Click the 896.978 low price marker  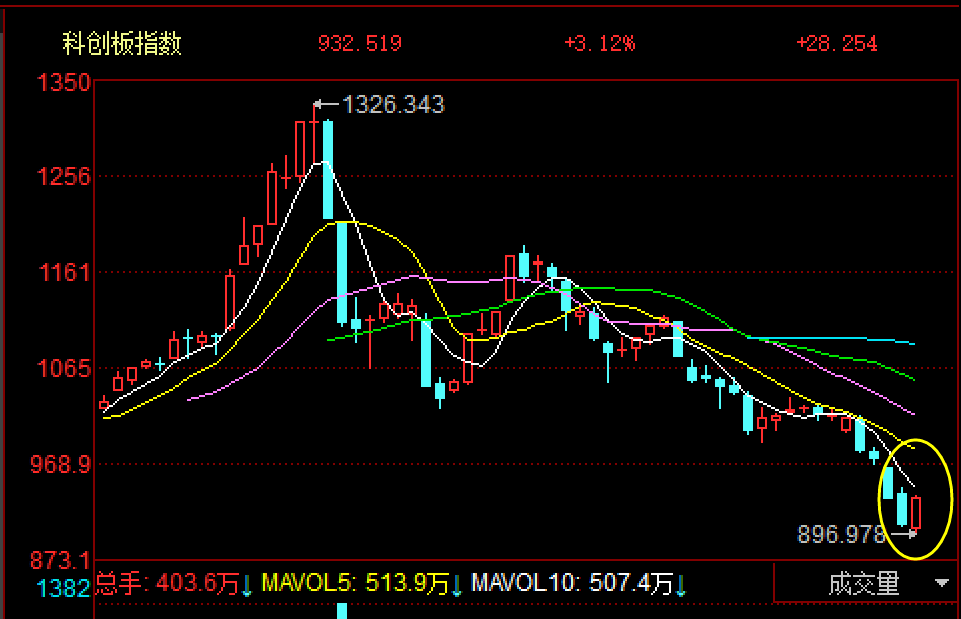pyautogui.click(x=841, y=534)
